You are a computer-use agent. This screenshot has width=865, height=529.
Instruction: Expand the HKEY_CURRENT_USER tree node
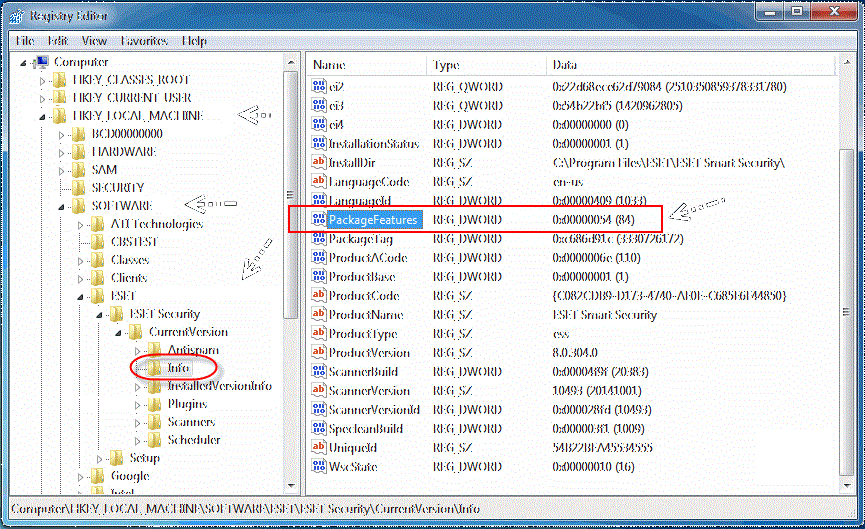coord(42,98)
